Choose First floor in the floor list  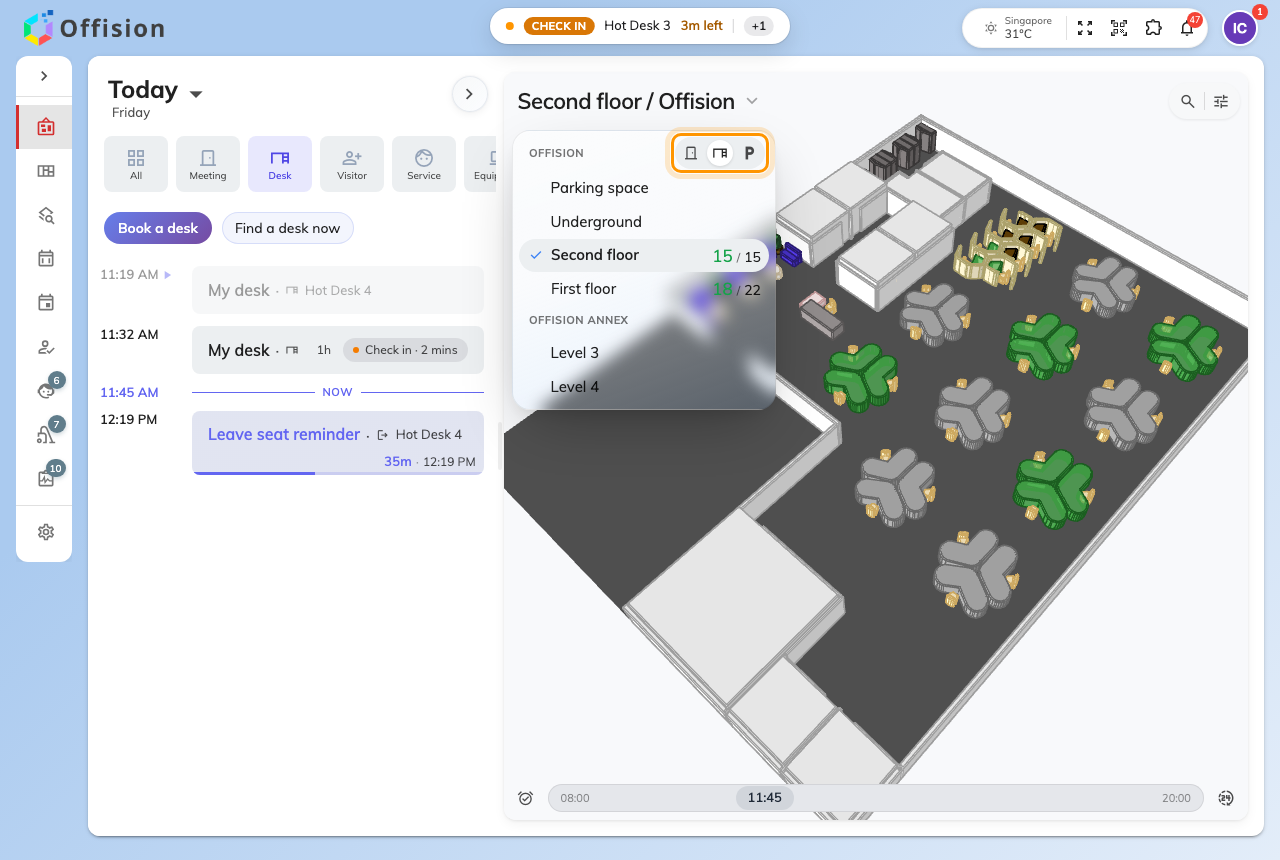[x=644, y=289]
